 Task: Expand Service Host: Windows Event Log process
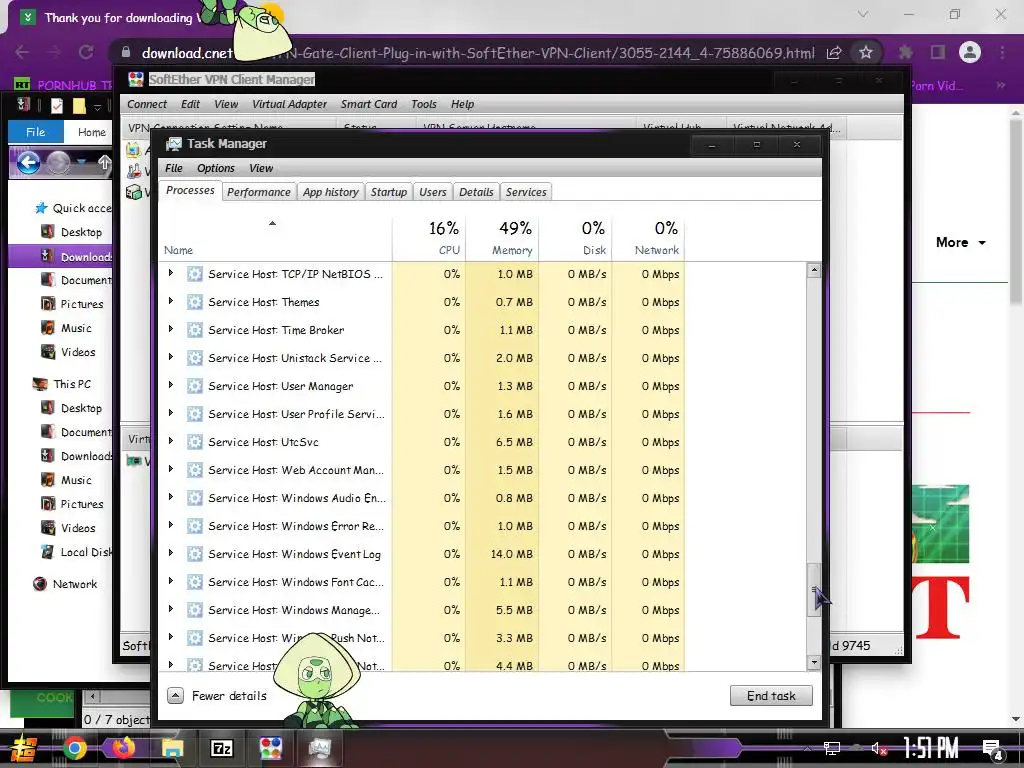point(171,553)
